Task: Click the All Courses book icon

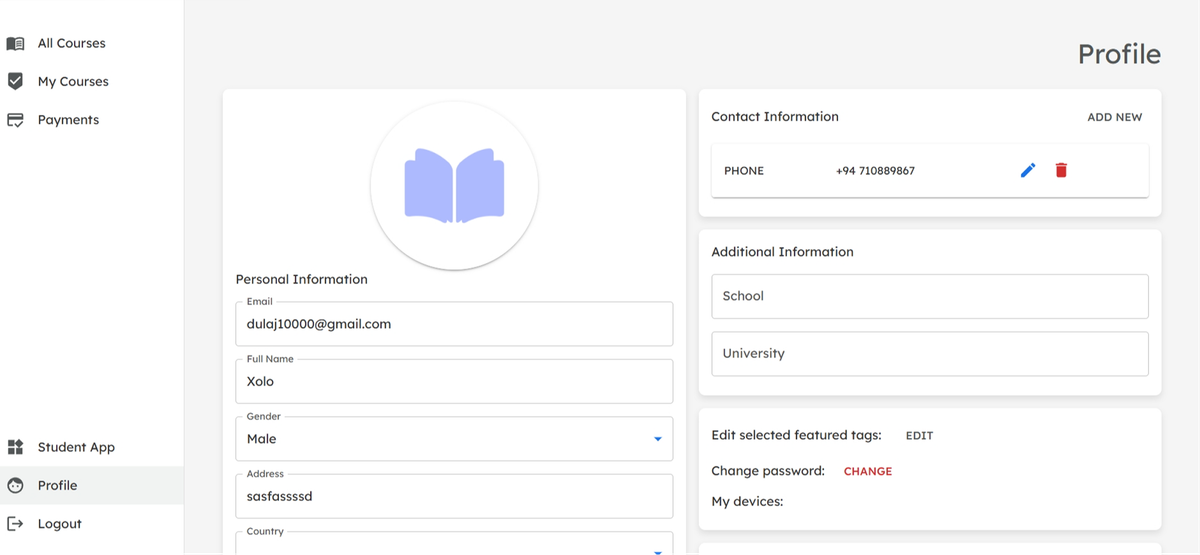Action: [15, 44]
